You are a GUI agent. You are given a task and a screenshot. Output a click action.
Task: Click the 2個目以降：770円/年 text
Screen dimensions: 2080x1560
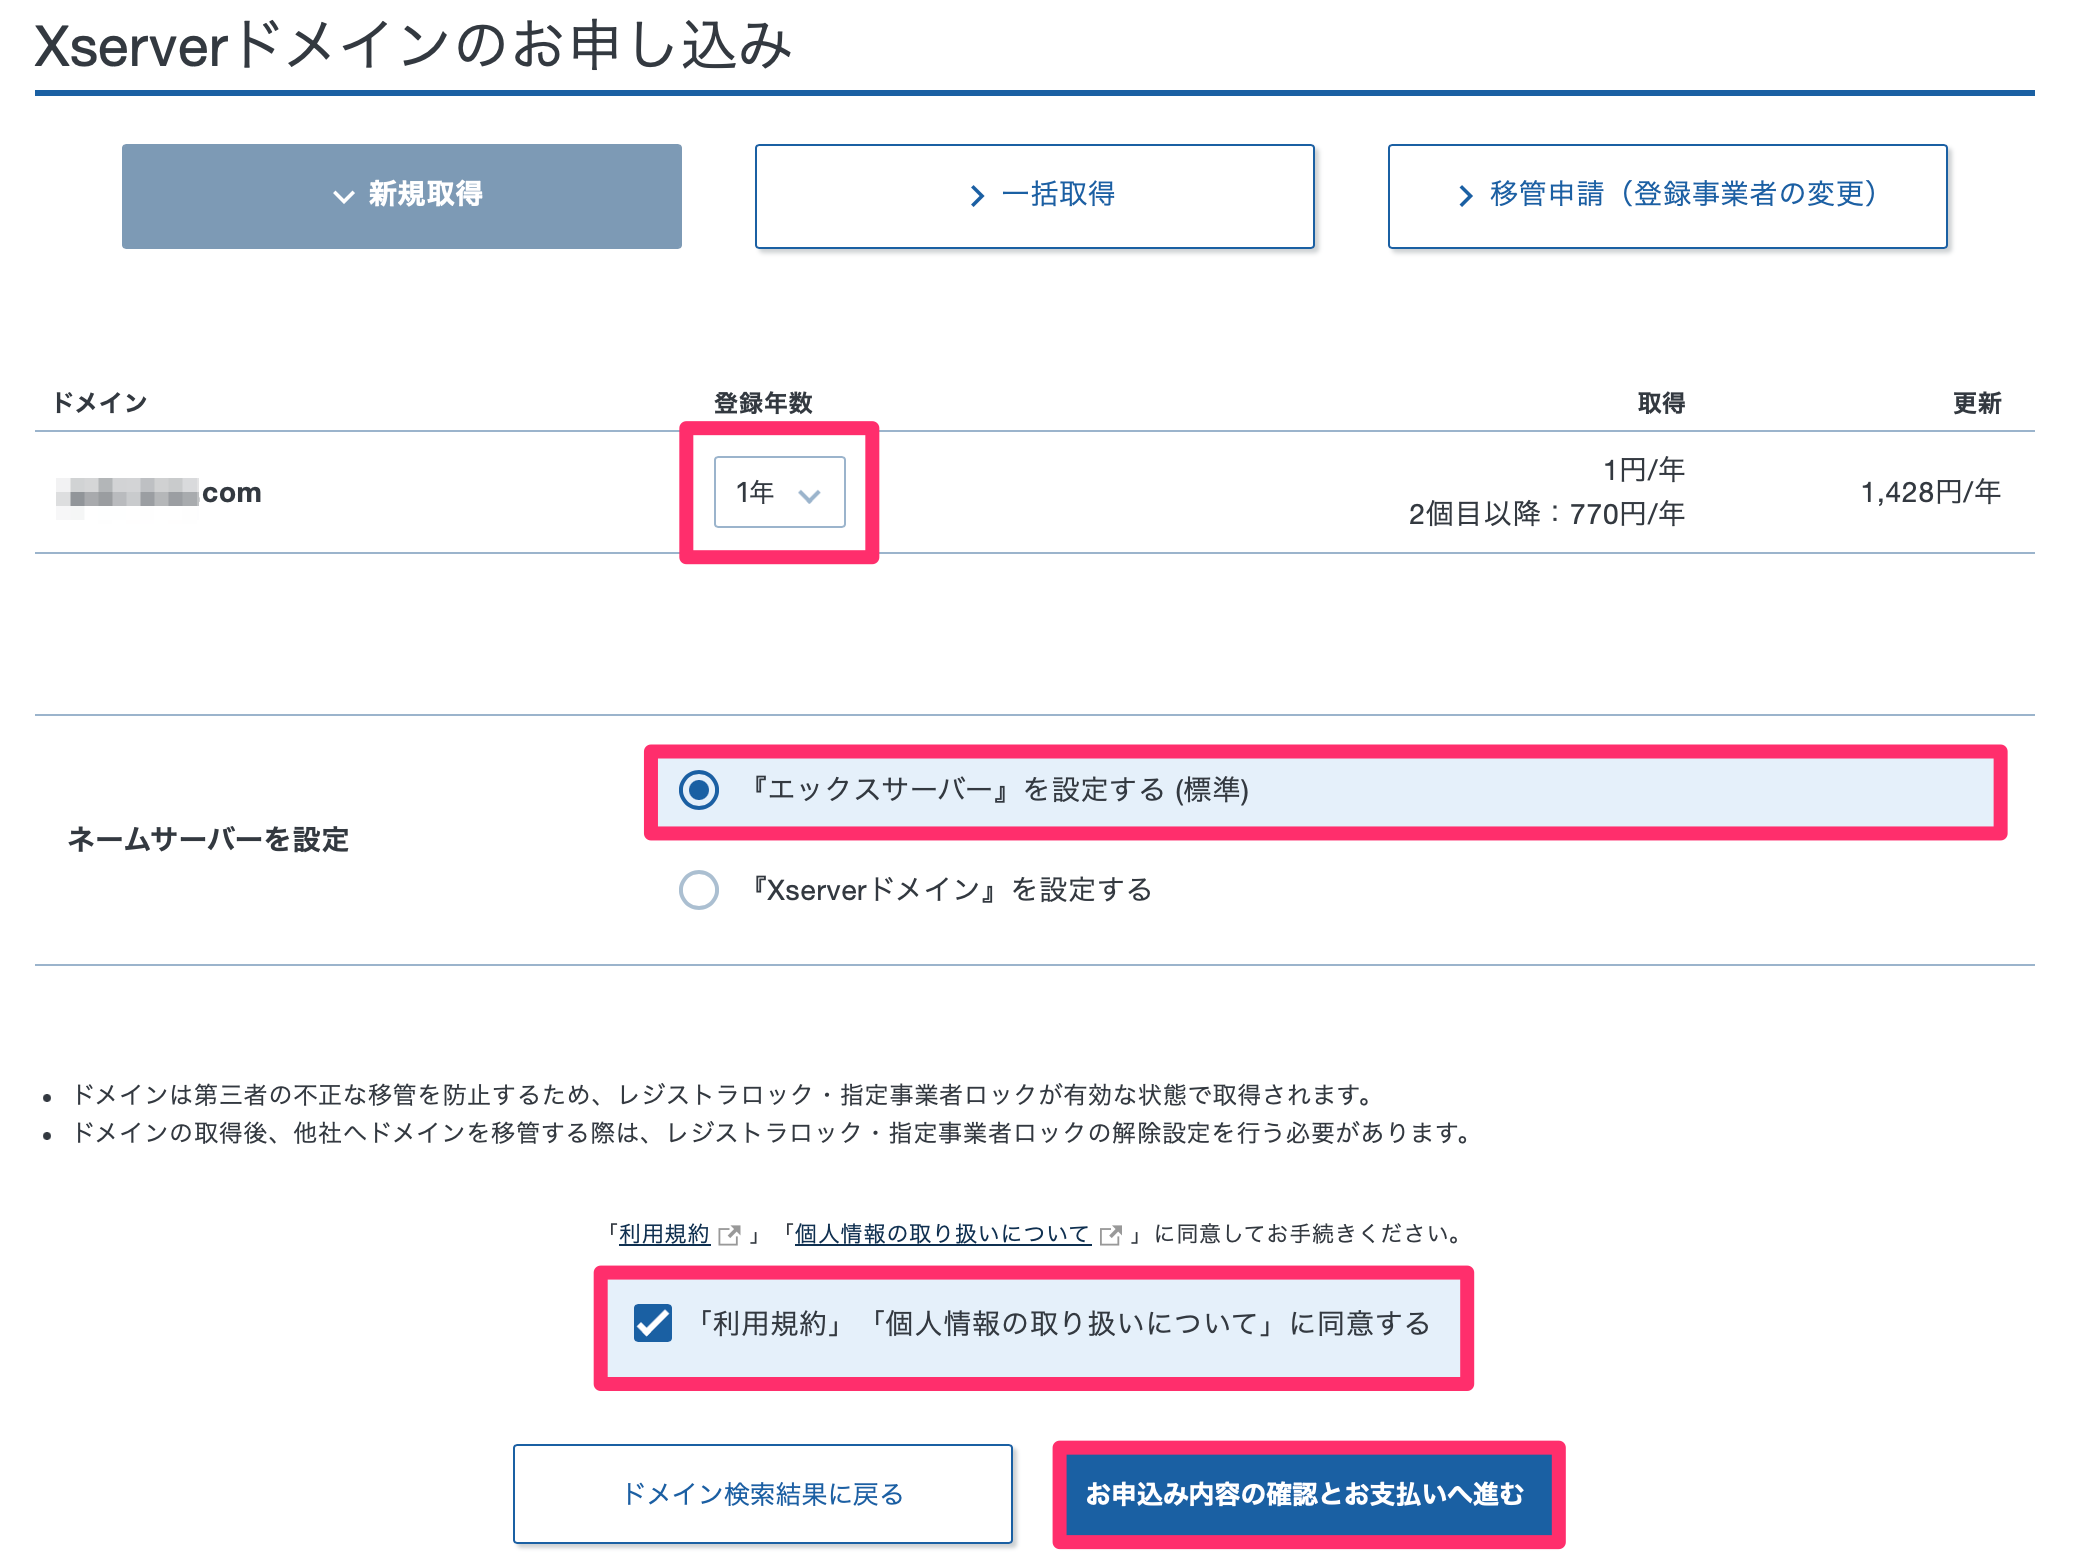click(x=1547, y=514)
